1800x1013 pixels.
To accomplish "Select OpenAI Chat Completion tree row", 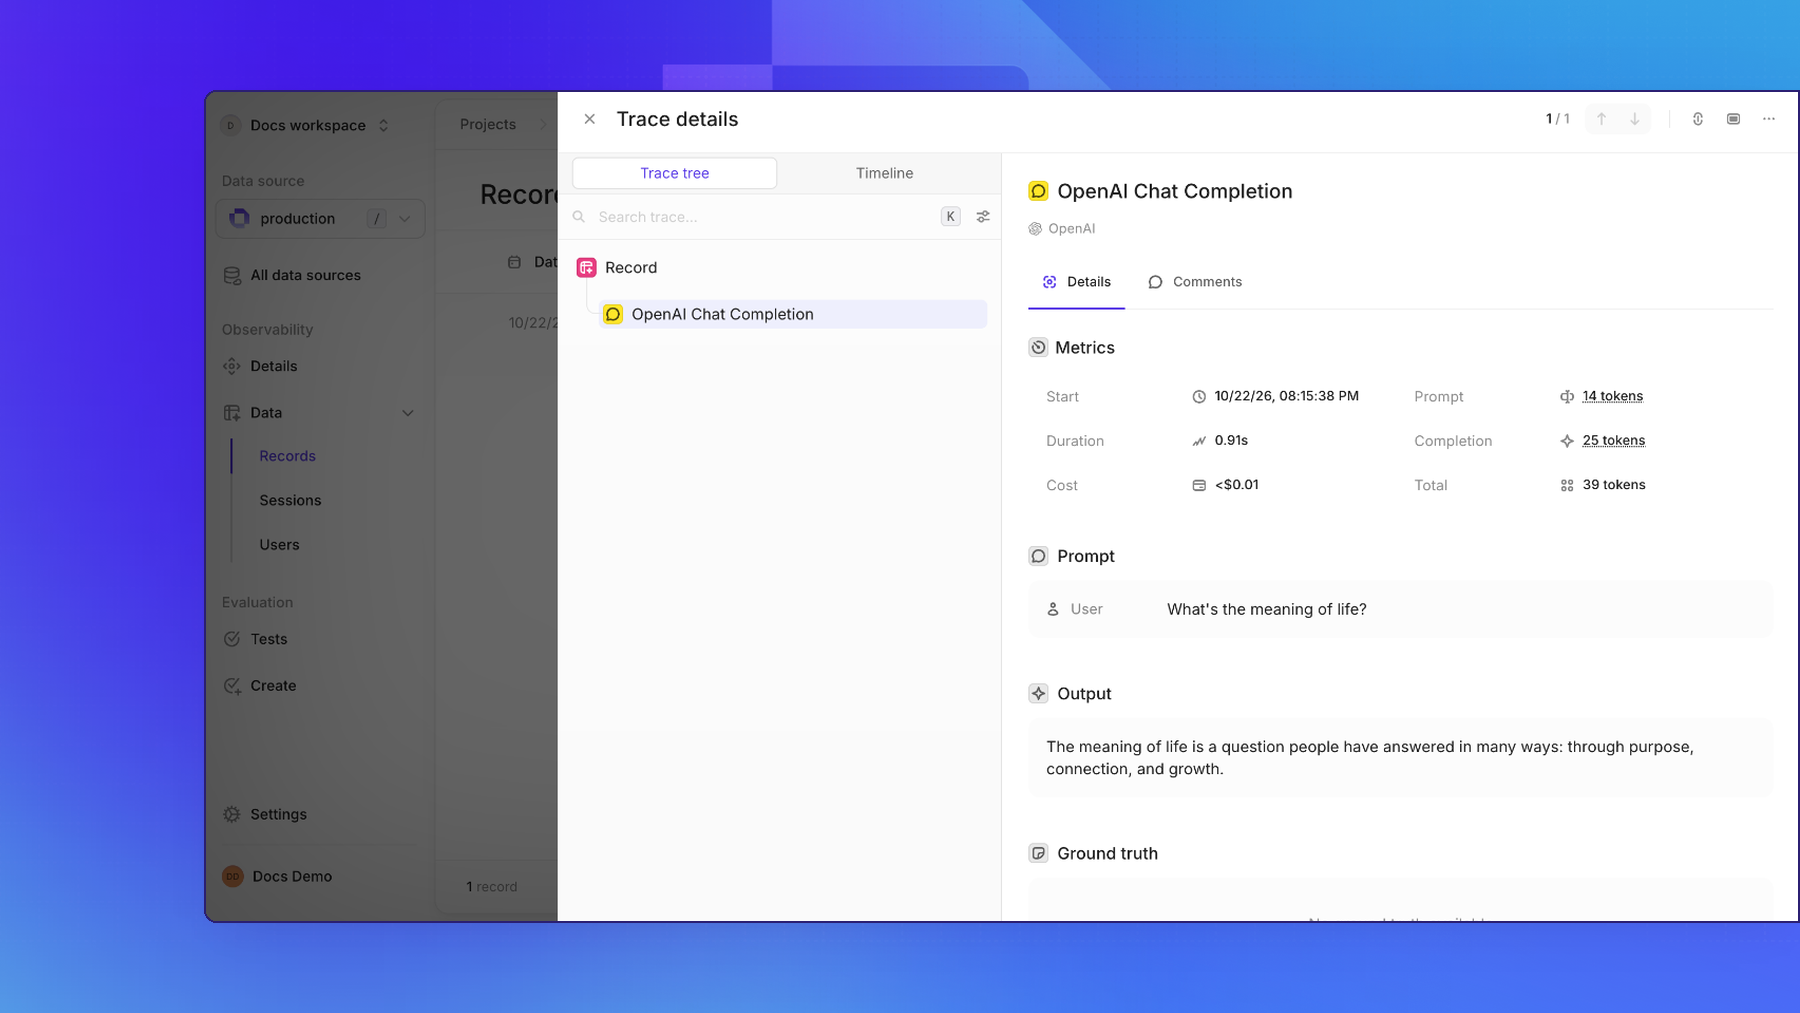I will [792, 314].
